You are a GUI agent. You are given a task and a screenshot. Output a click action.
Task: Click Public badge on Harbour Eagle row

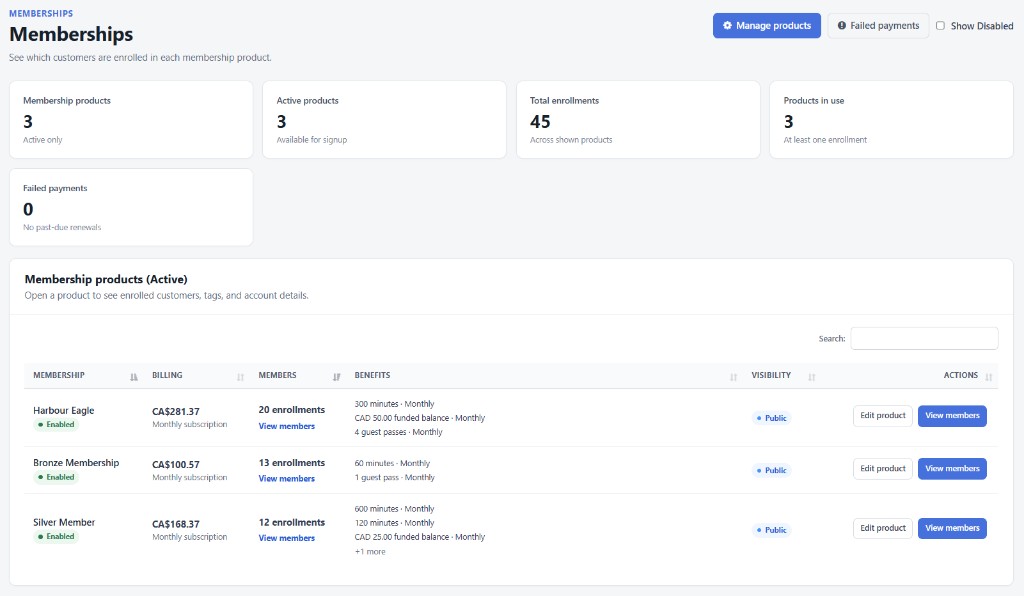click(771, 418)
